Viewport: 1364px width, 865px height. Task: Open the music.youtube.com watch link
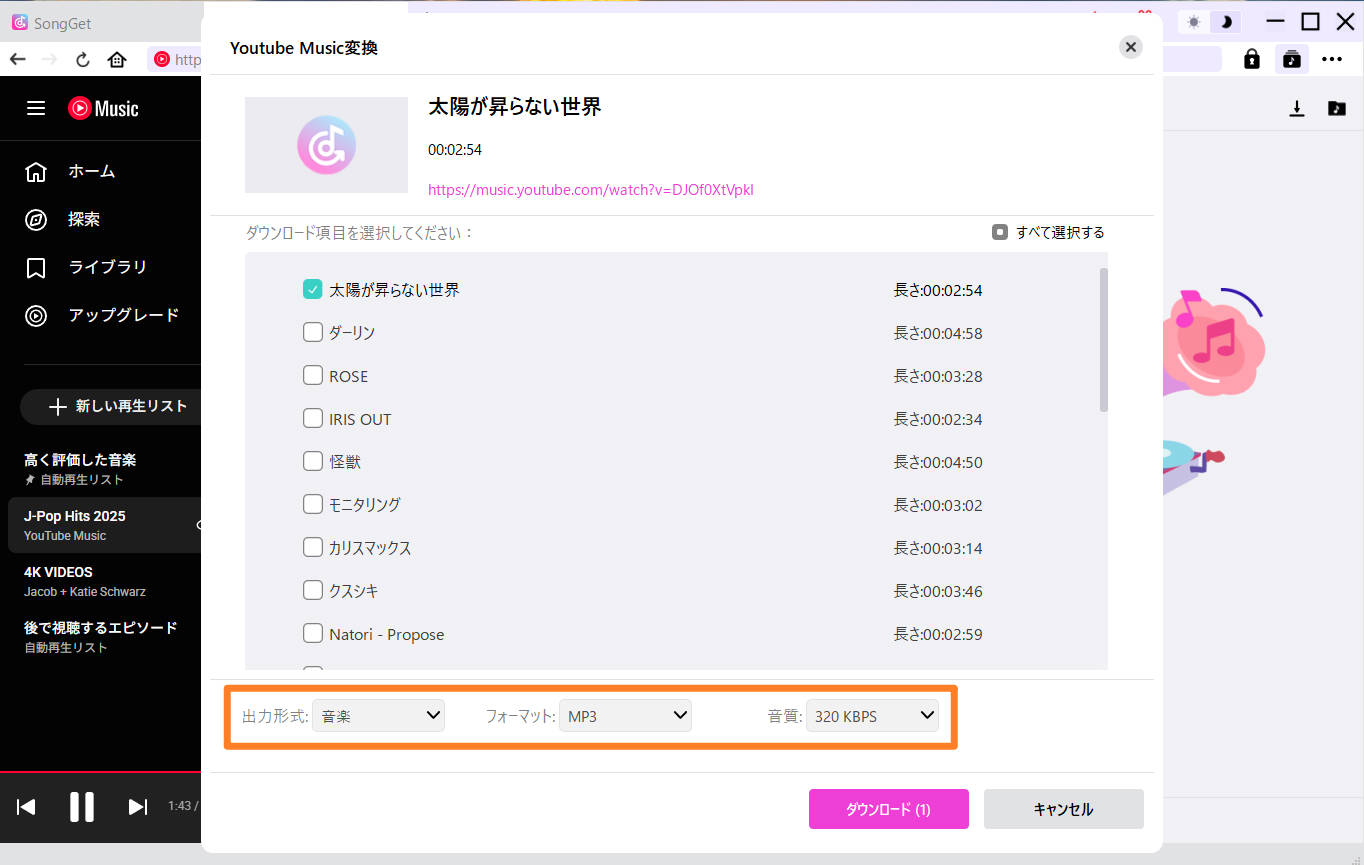[x=590, y=189]
